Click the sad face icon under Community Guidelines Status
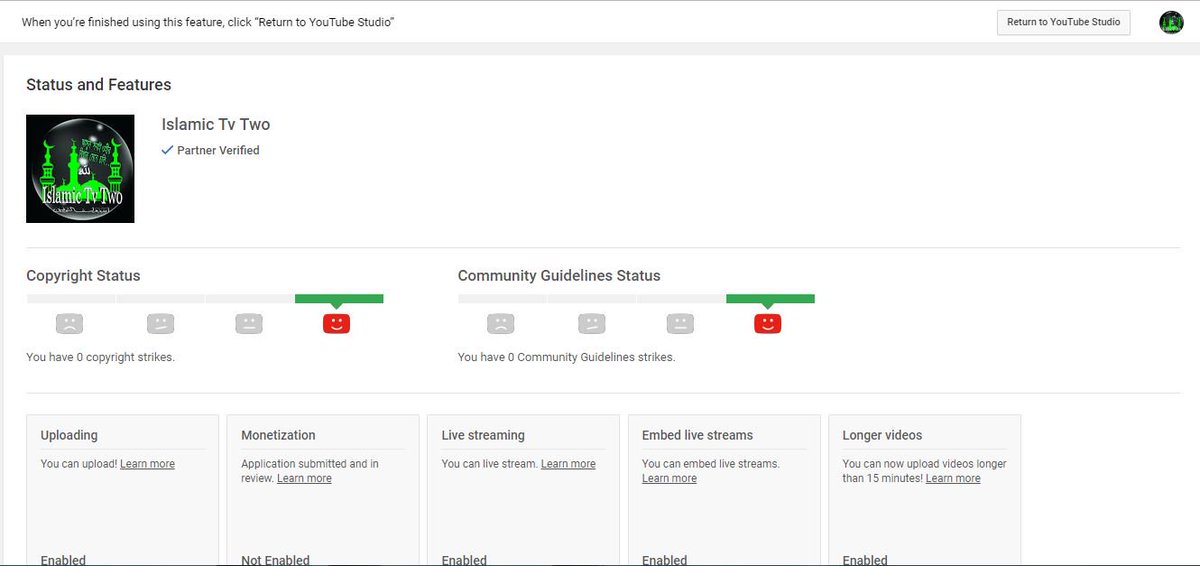 coord(501,323)
